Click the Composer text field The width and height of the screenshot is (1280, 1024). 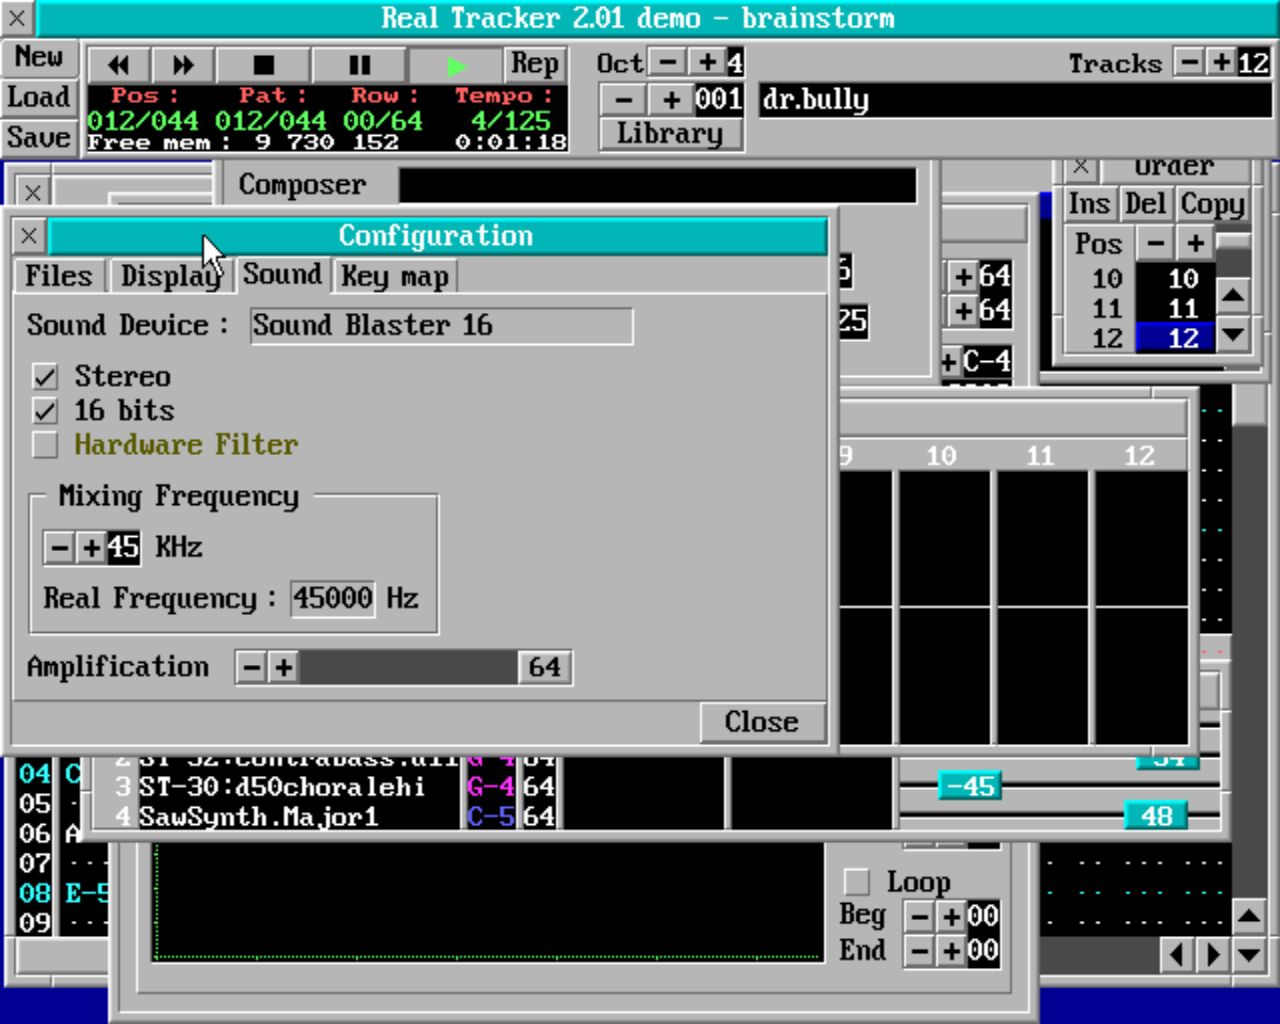657,185
